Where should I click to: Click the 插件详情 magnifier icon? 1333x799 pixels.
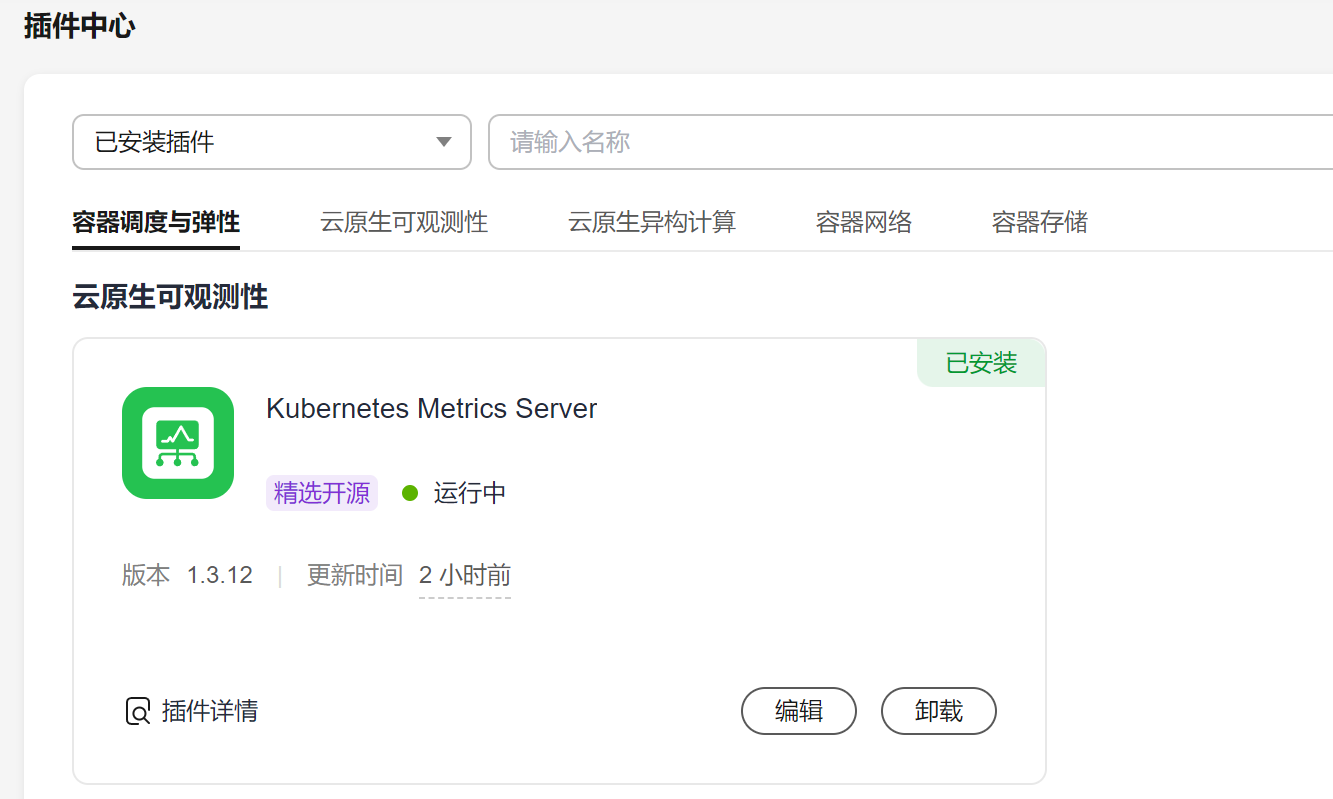point(137,712)
